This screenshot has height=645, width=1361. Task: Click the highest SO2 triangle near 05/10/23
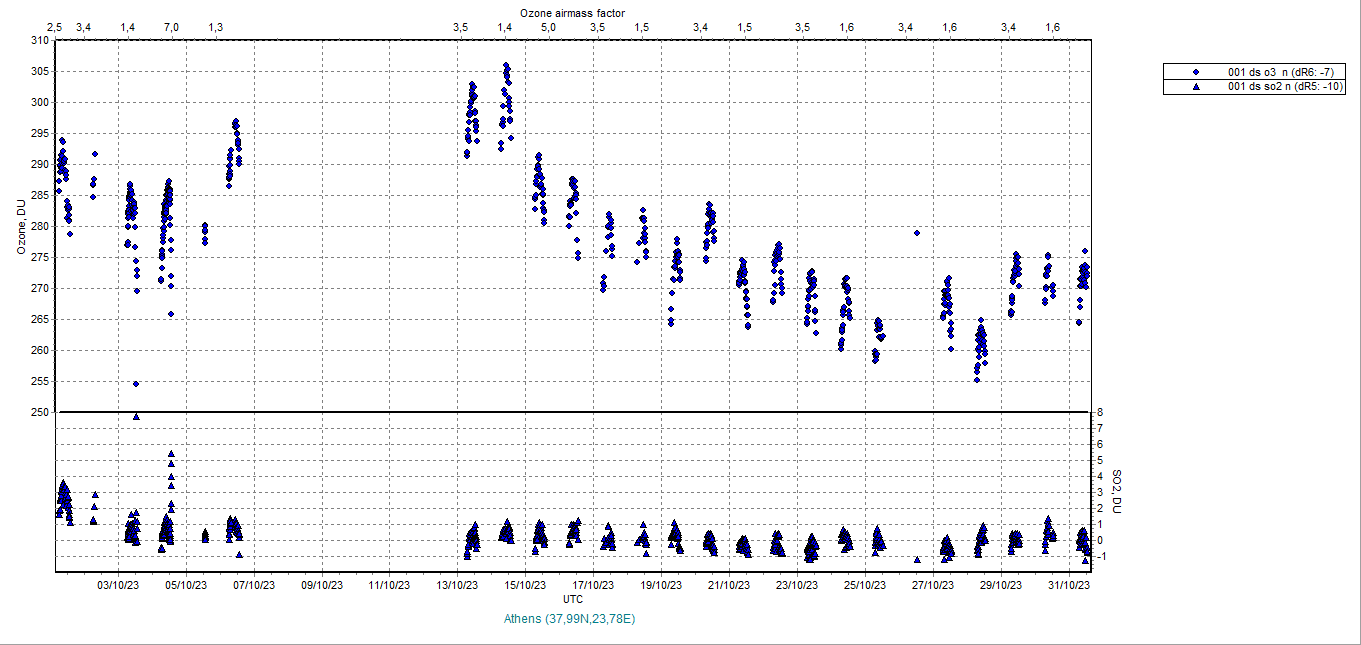(x=171, y=454)
